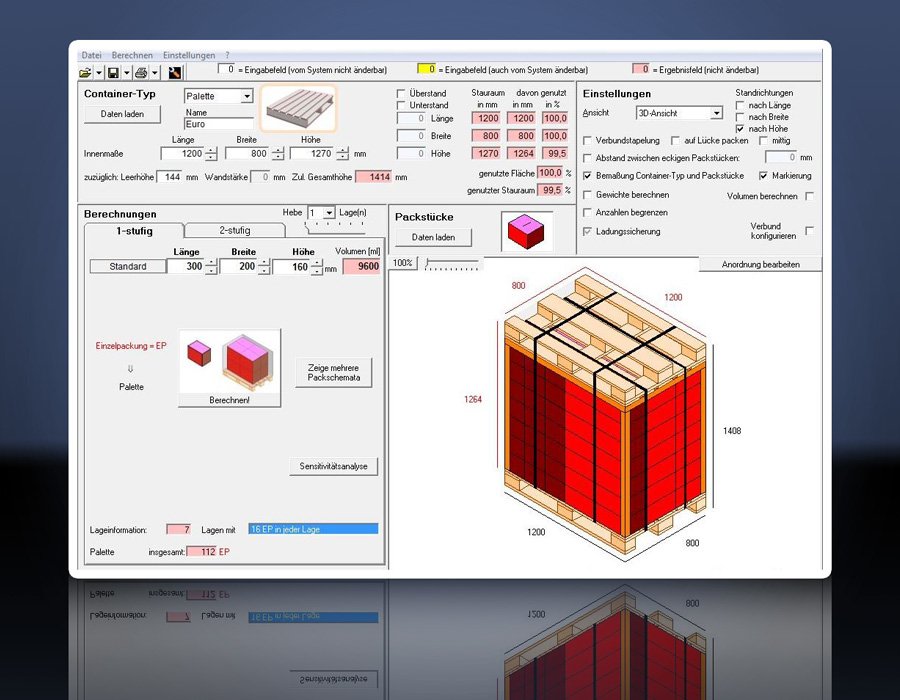The width and height of the screenshot is (900, 700).
Task: Expand the arrow next to printer icon
Action: (155, 72)
